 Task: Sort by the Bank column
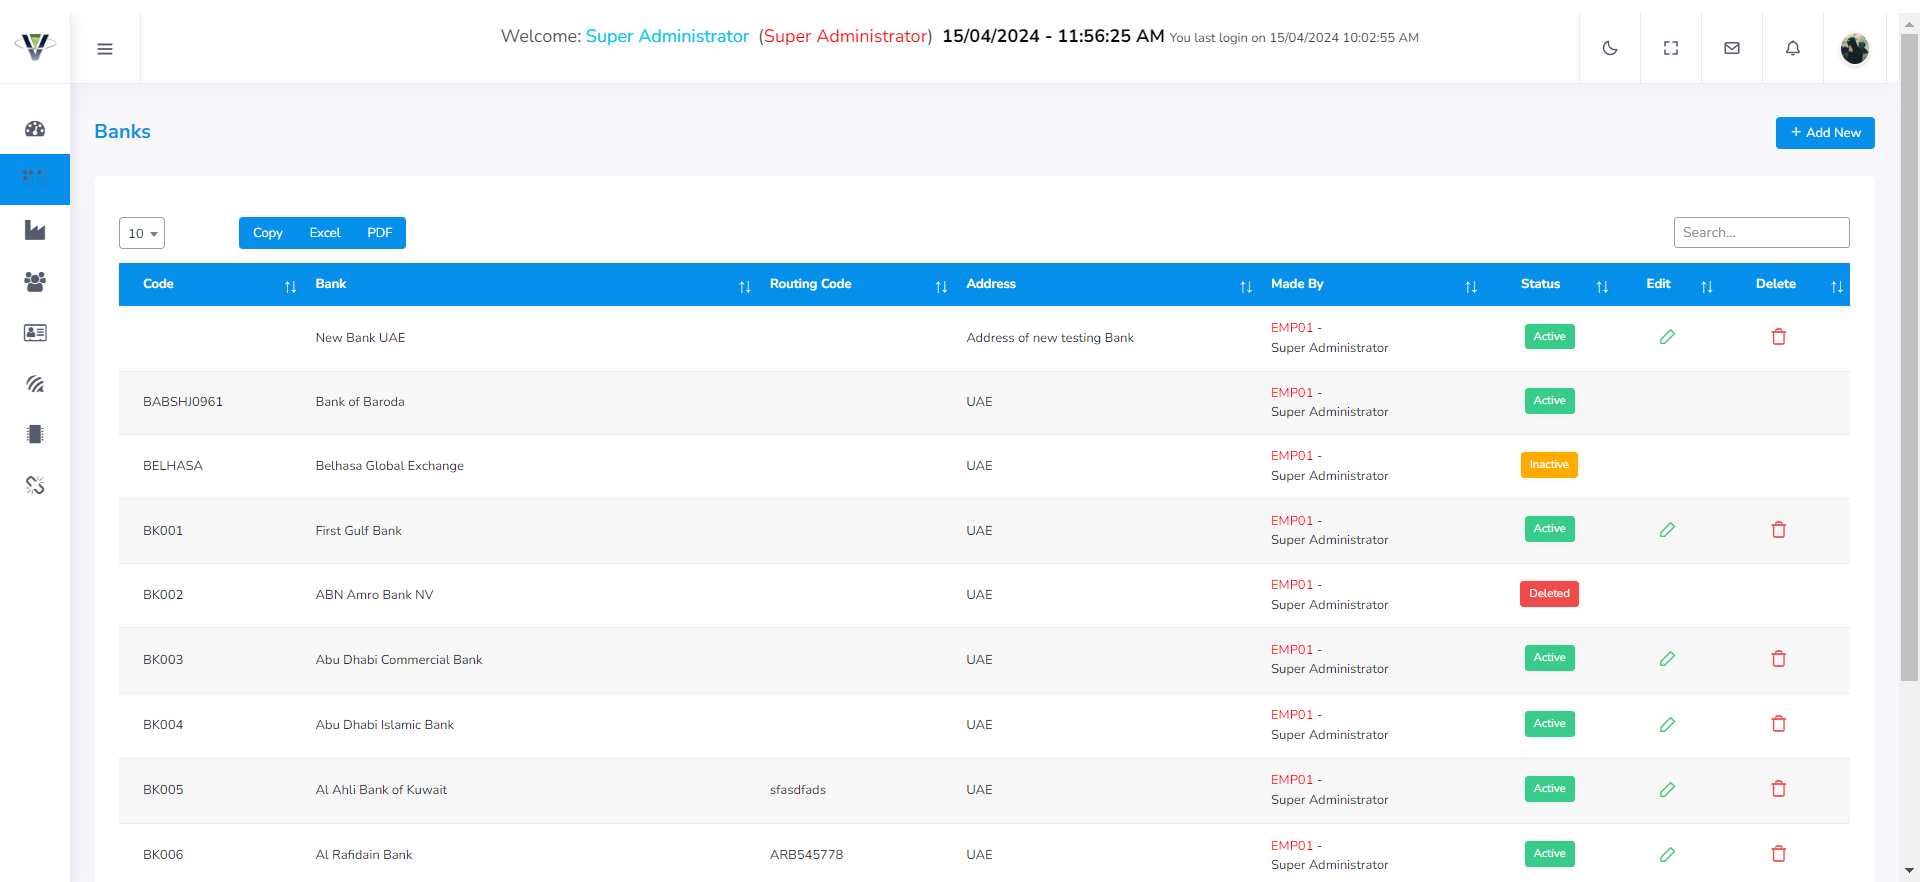[x=532, y=284]
